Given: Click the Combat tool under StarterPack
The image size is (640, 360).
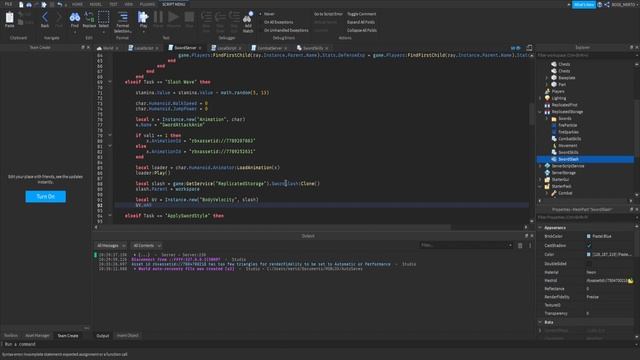Looking at the screenshot, I should pos(565,193).
